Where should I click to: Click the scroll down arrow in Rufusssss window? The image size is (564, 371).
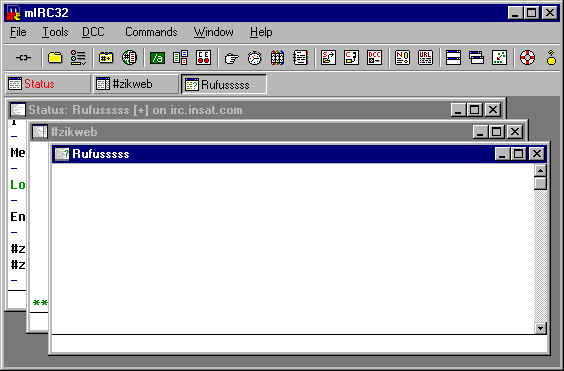point(540,328)
